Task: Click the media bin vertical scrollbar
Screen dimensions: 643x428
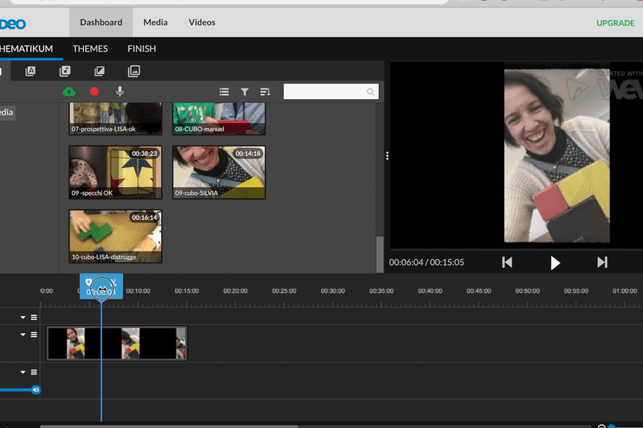Action: click(380, 253)
